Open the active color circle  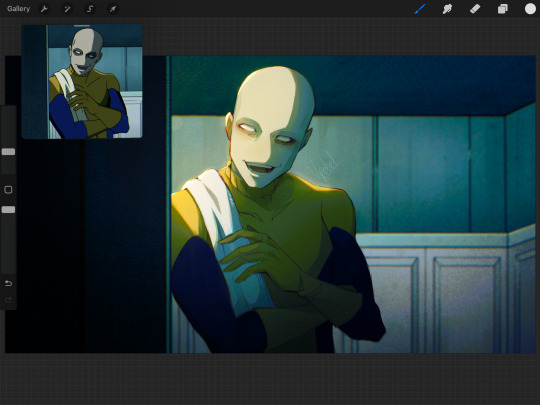(530, 9)
